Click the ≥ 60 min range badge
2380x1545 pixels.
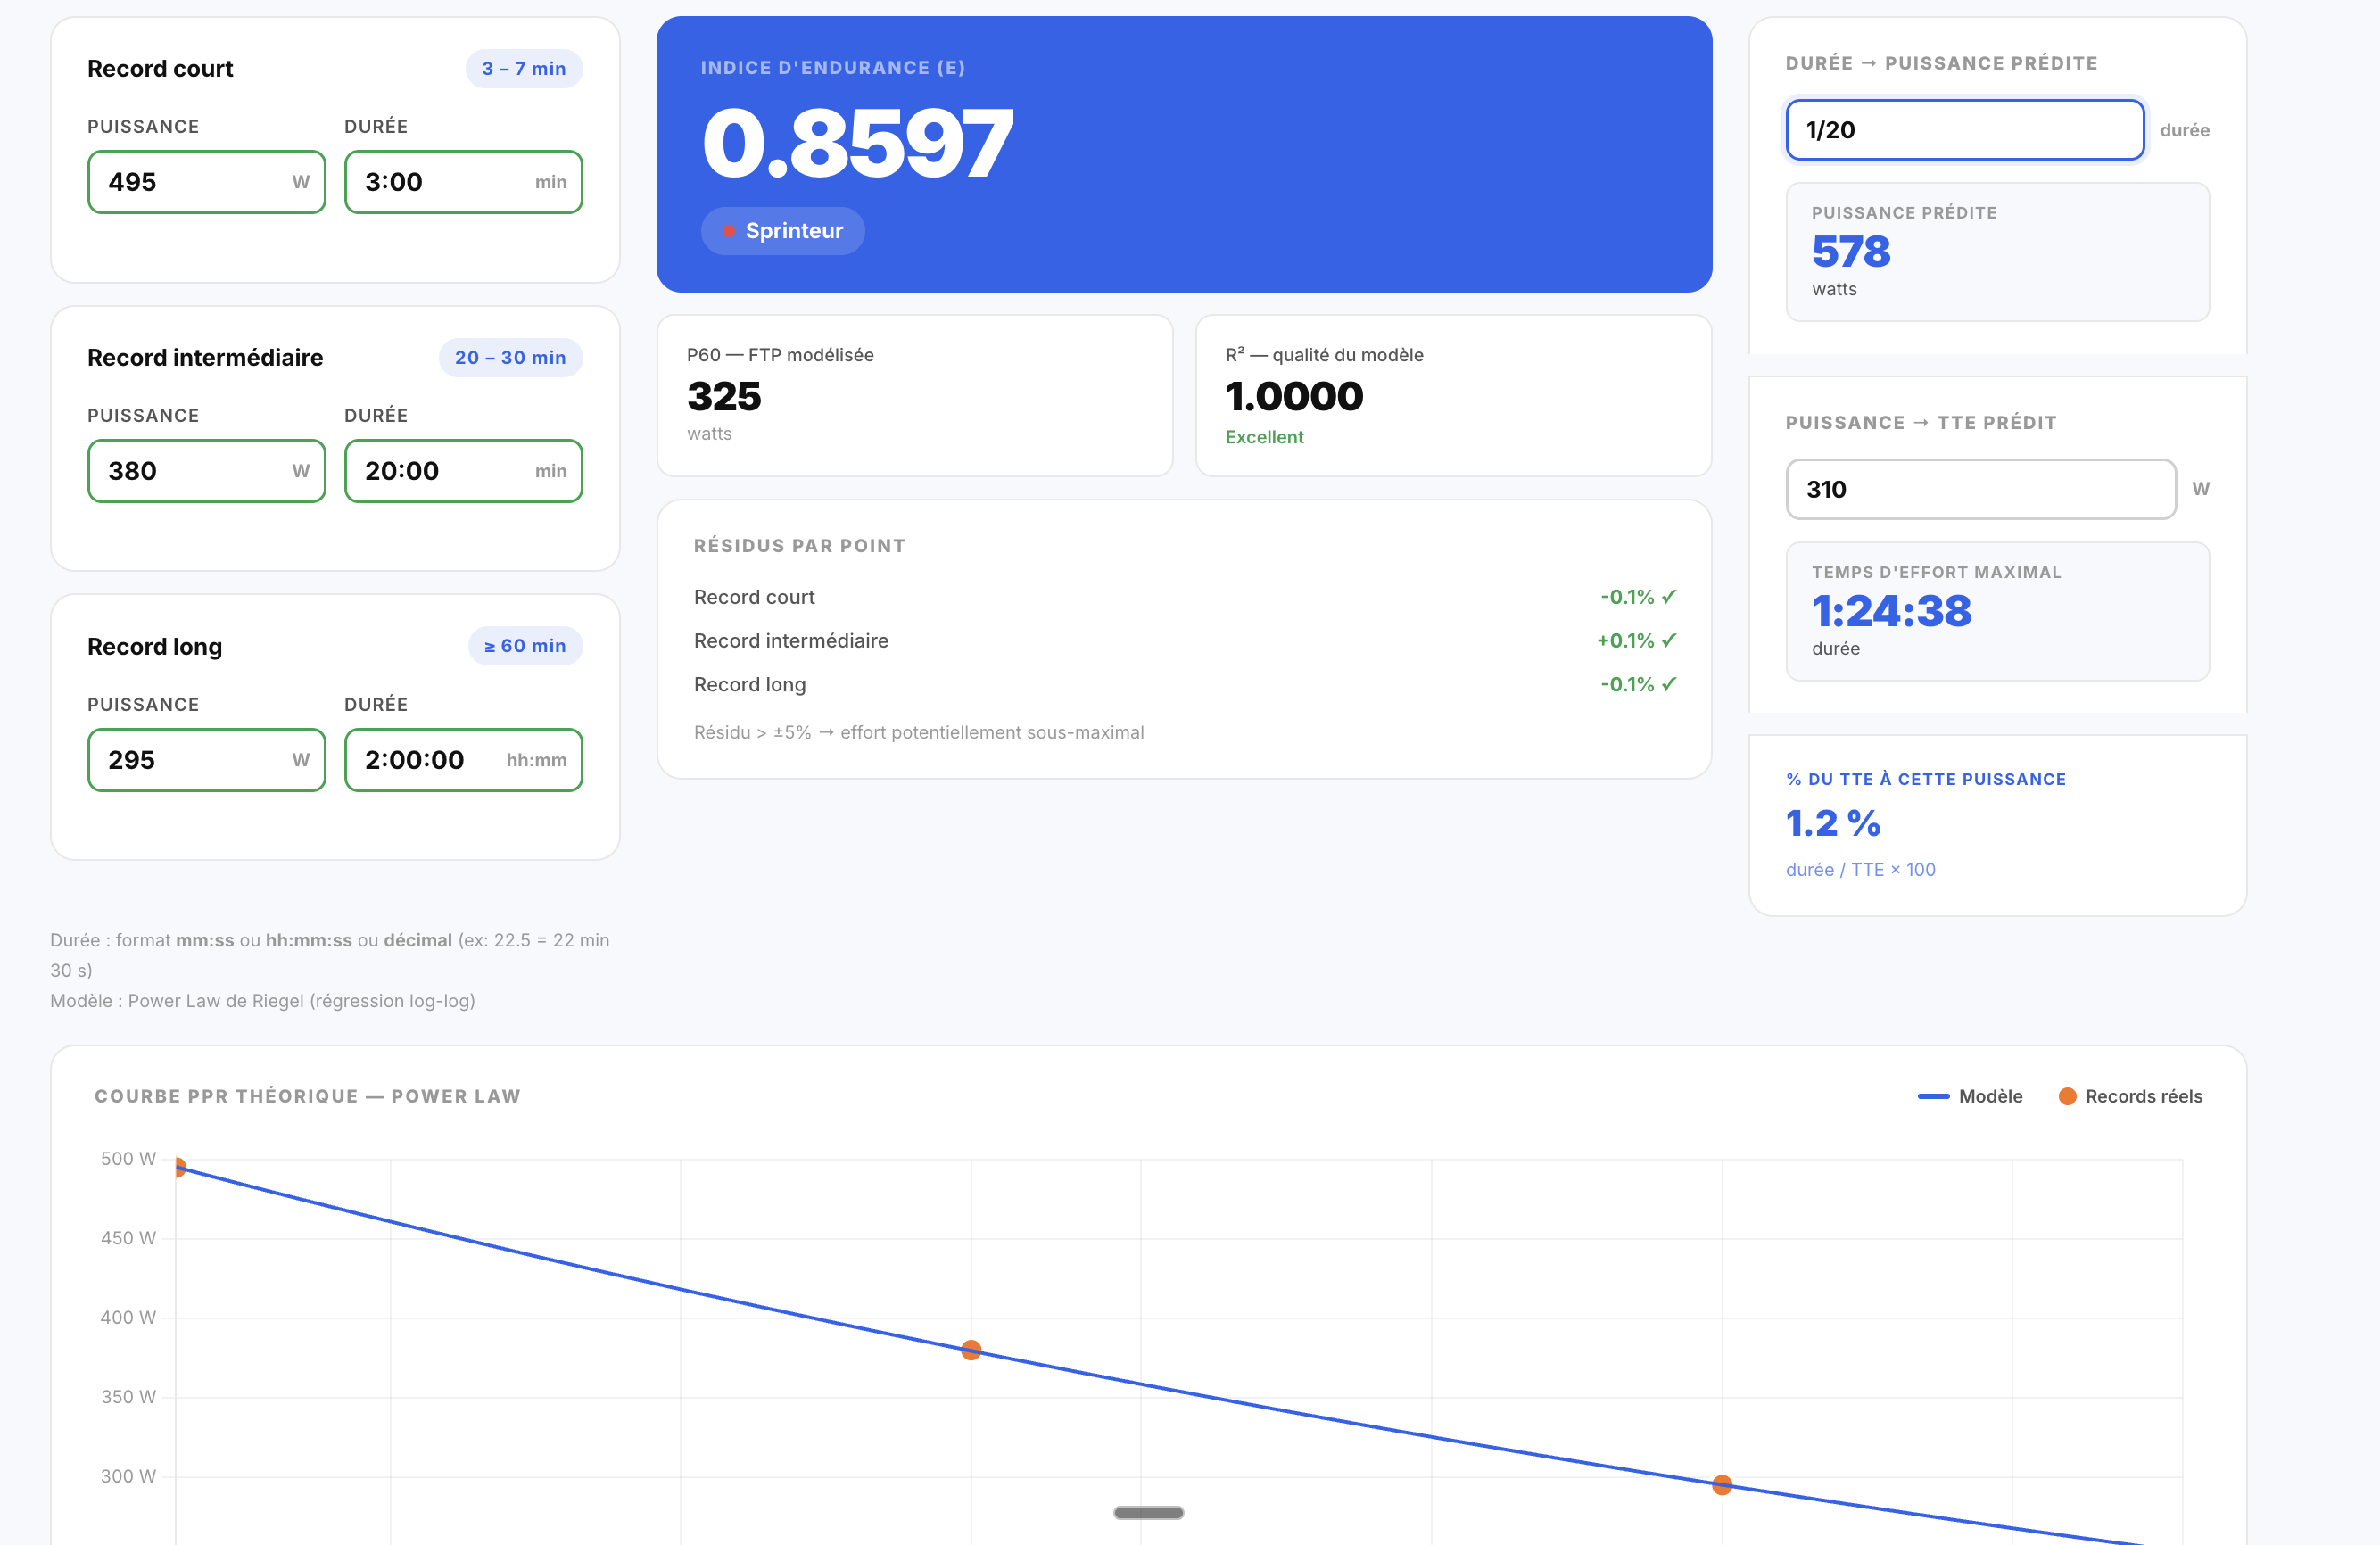(525, 646)
